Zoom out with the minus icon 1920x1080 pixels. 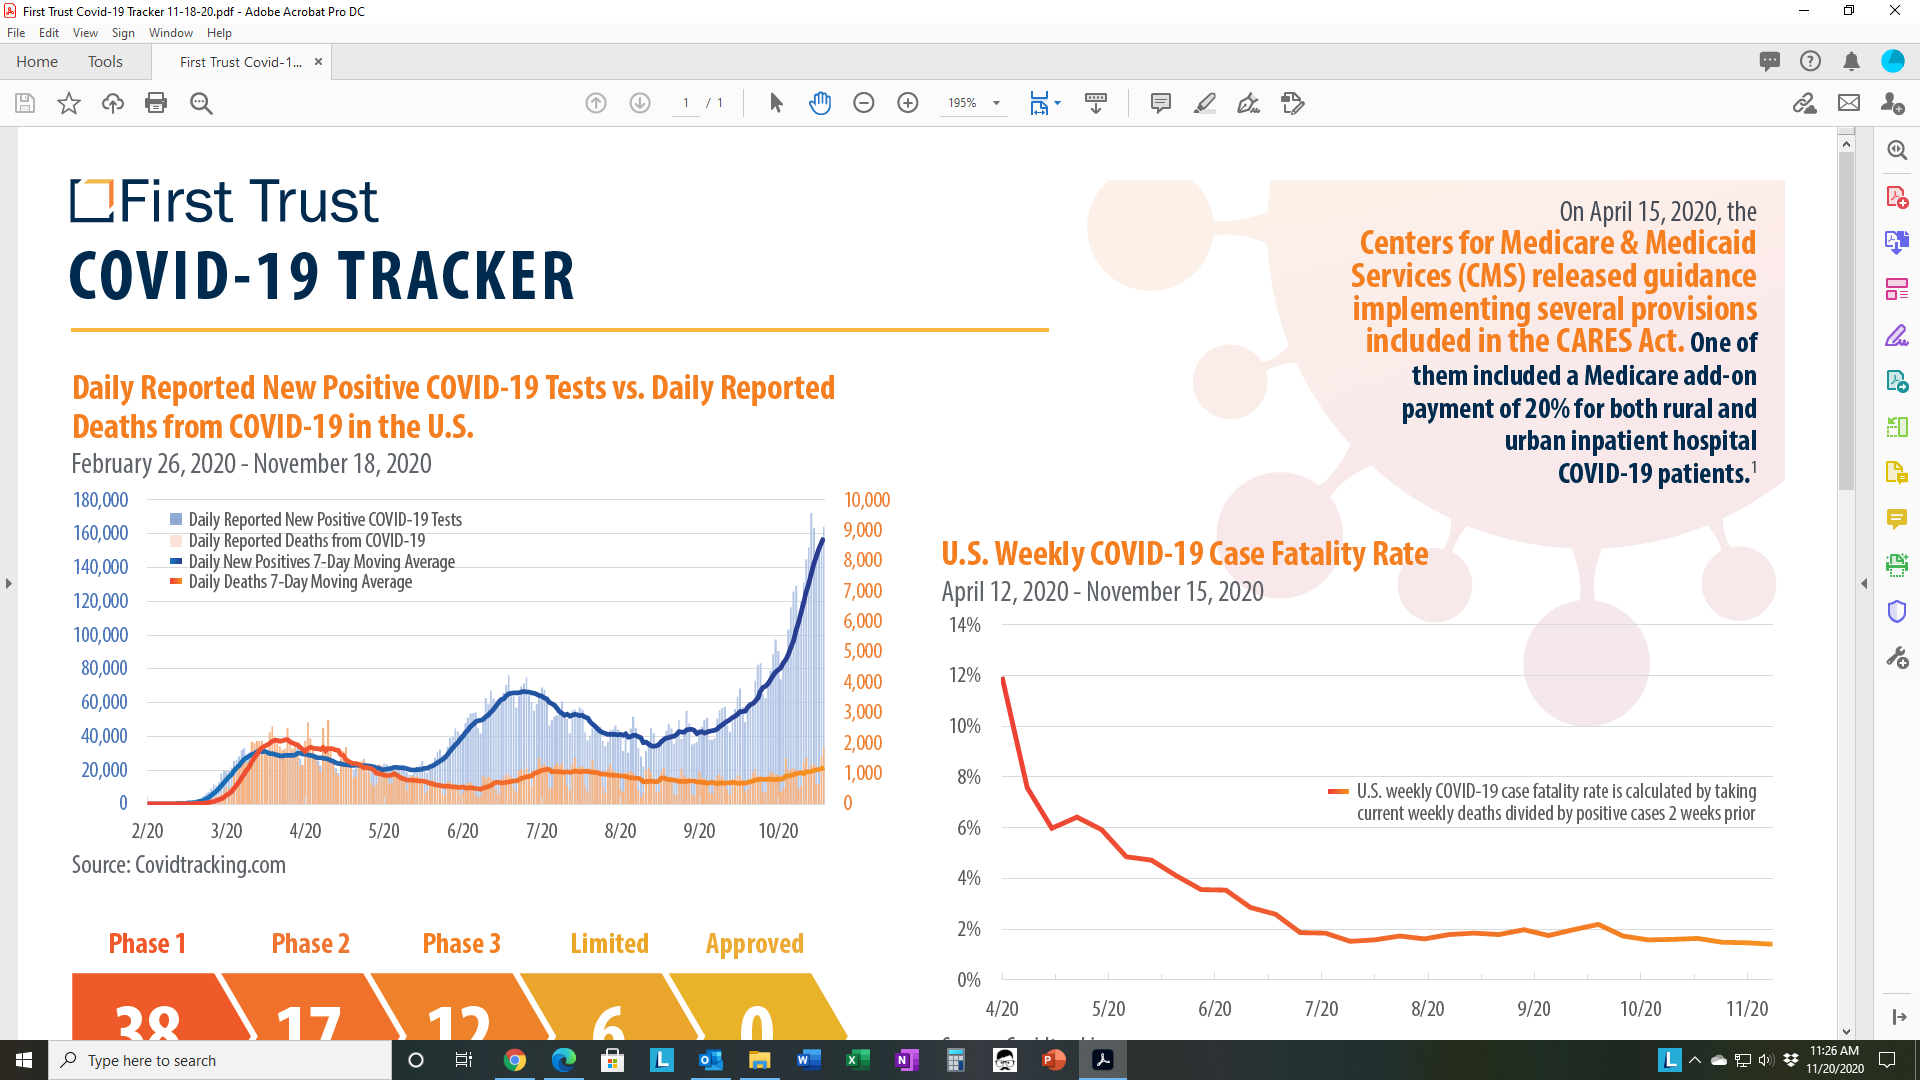pos(864,103)
